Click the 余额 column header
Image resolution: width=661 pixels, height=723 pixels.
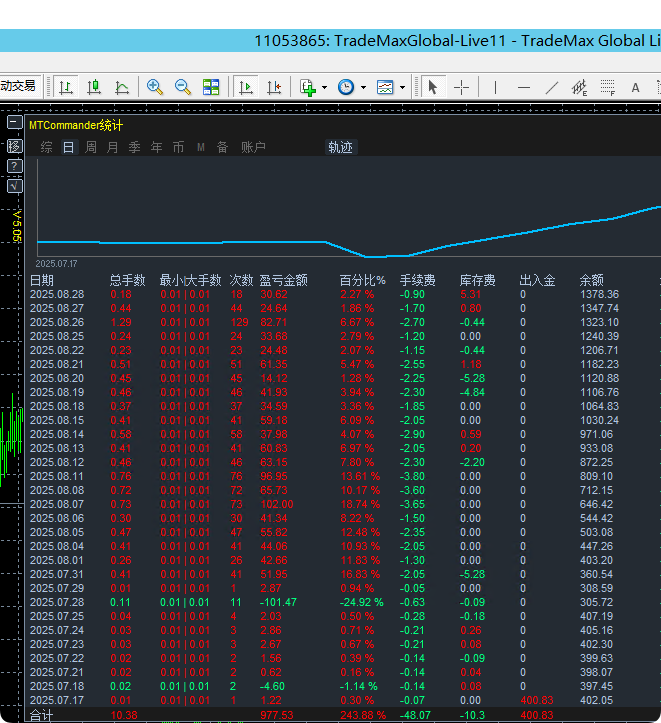pyautogui.click(x=591, y=280)
